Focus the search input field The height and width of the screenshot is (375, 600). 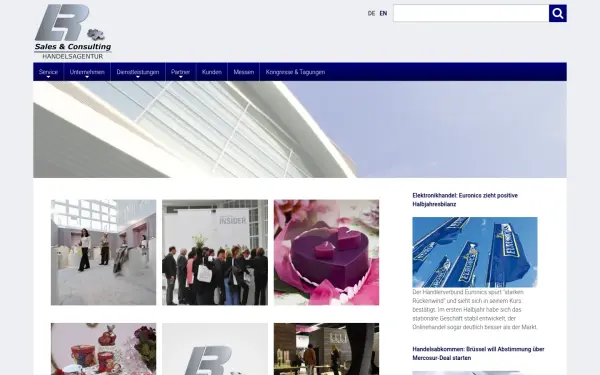[471, 13]
